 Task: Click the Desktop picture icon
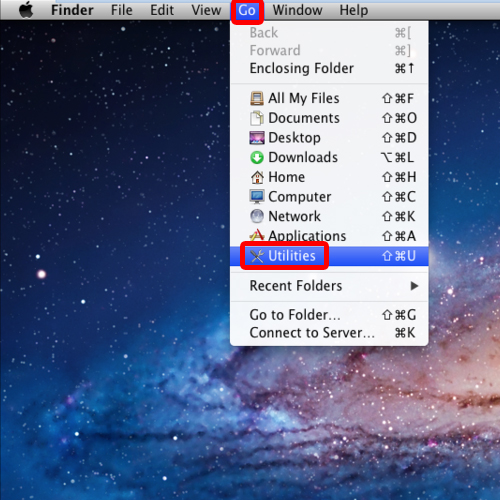257,138
